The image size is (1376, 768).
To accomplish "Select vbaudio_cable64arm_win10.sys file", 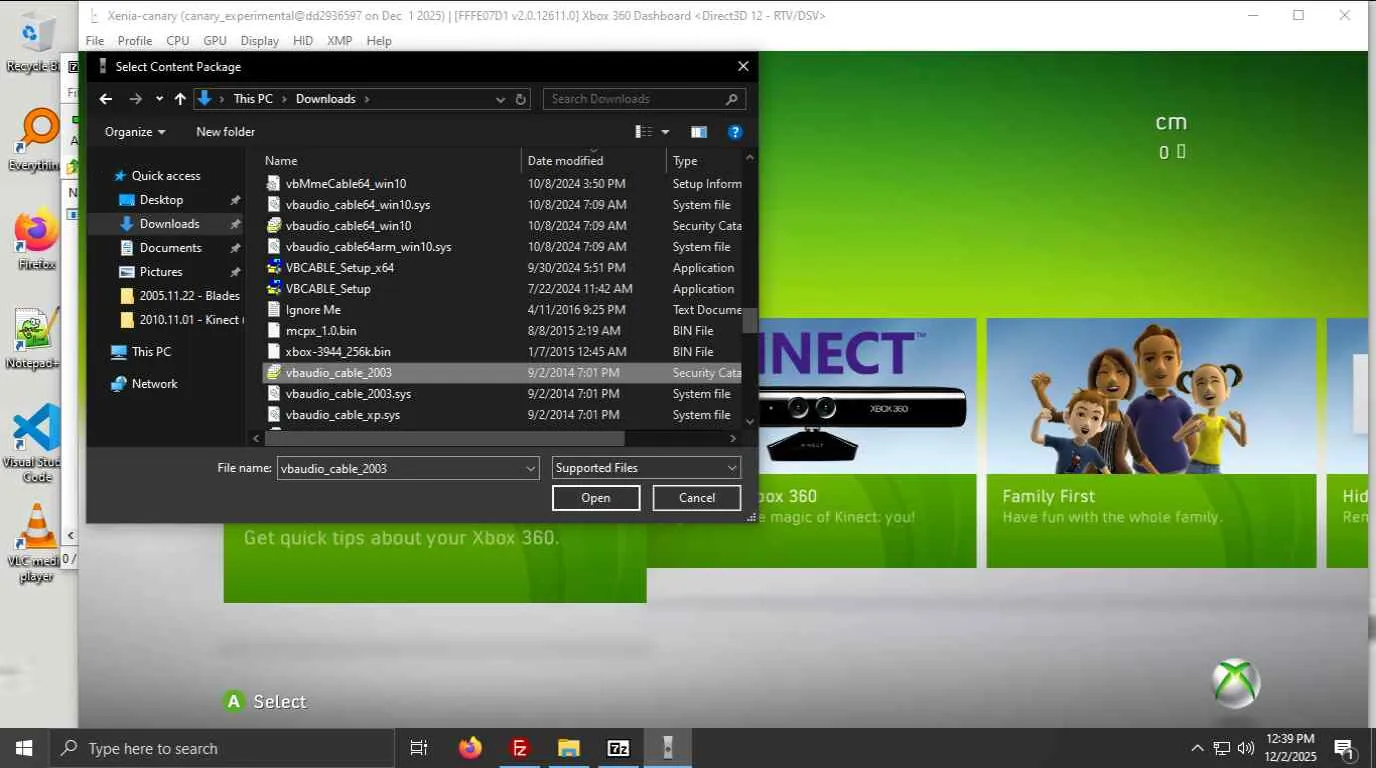I will click(368, 247).
